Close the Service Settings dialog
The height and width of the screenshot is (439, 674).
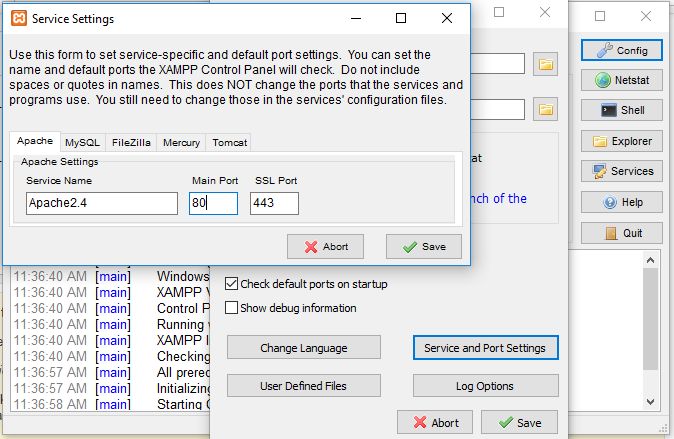447,18
